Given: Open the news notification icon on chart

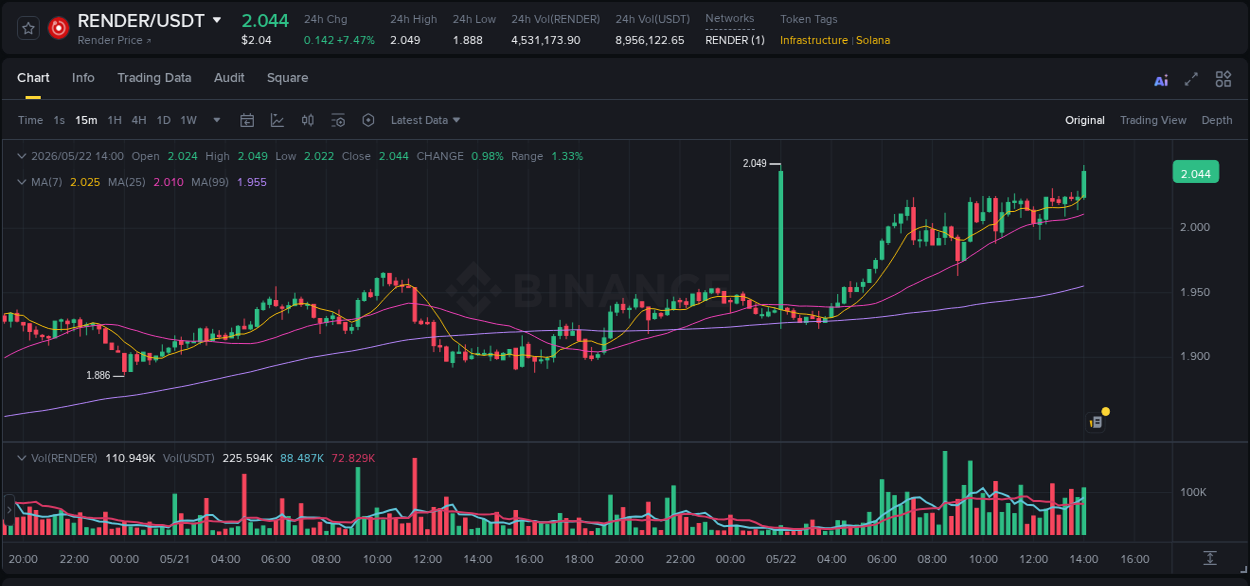Looking at the screenshot, I should (1096, 422).
